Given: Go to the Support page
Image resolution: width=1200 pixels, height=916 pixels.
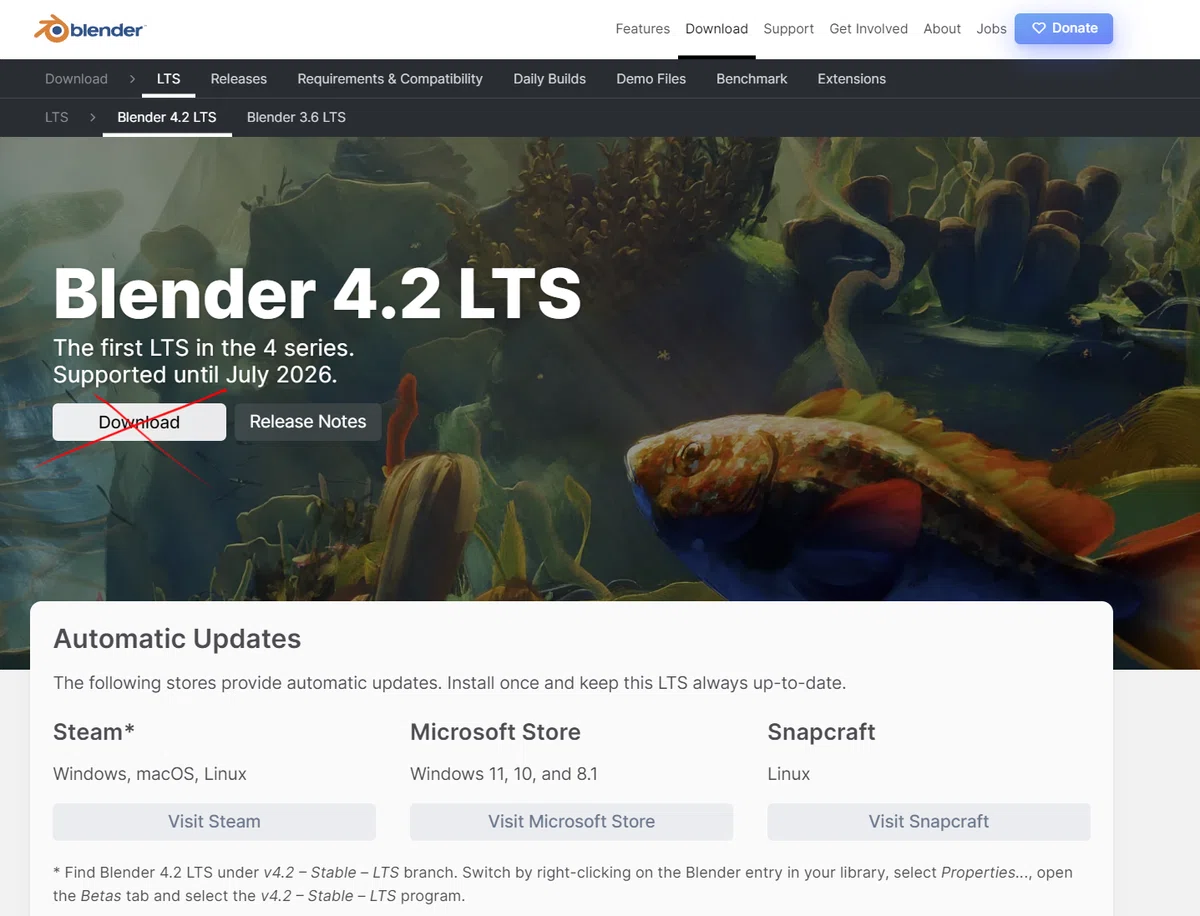Looking at the screenshot, I should (x=788, y=29).
